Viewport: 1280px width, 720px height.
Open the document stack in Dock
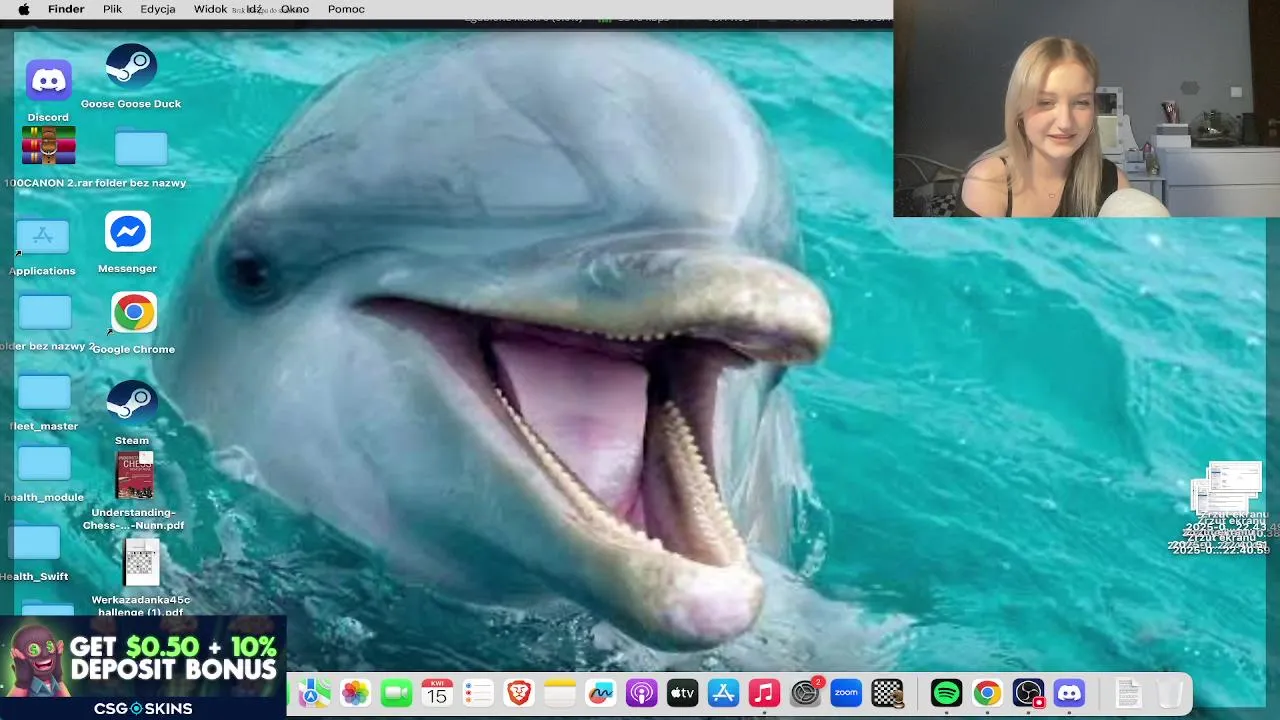[1128, 693]
